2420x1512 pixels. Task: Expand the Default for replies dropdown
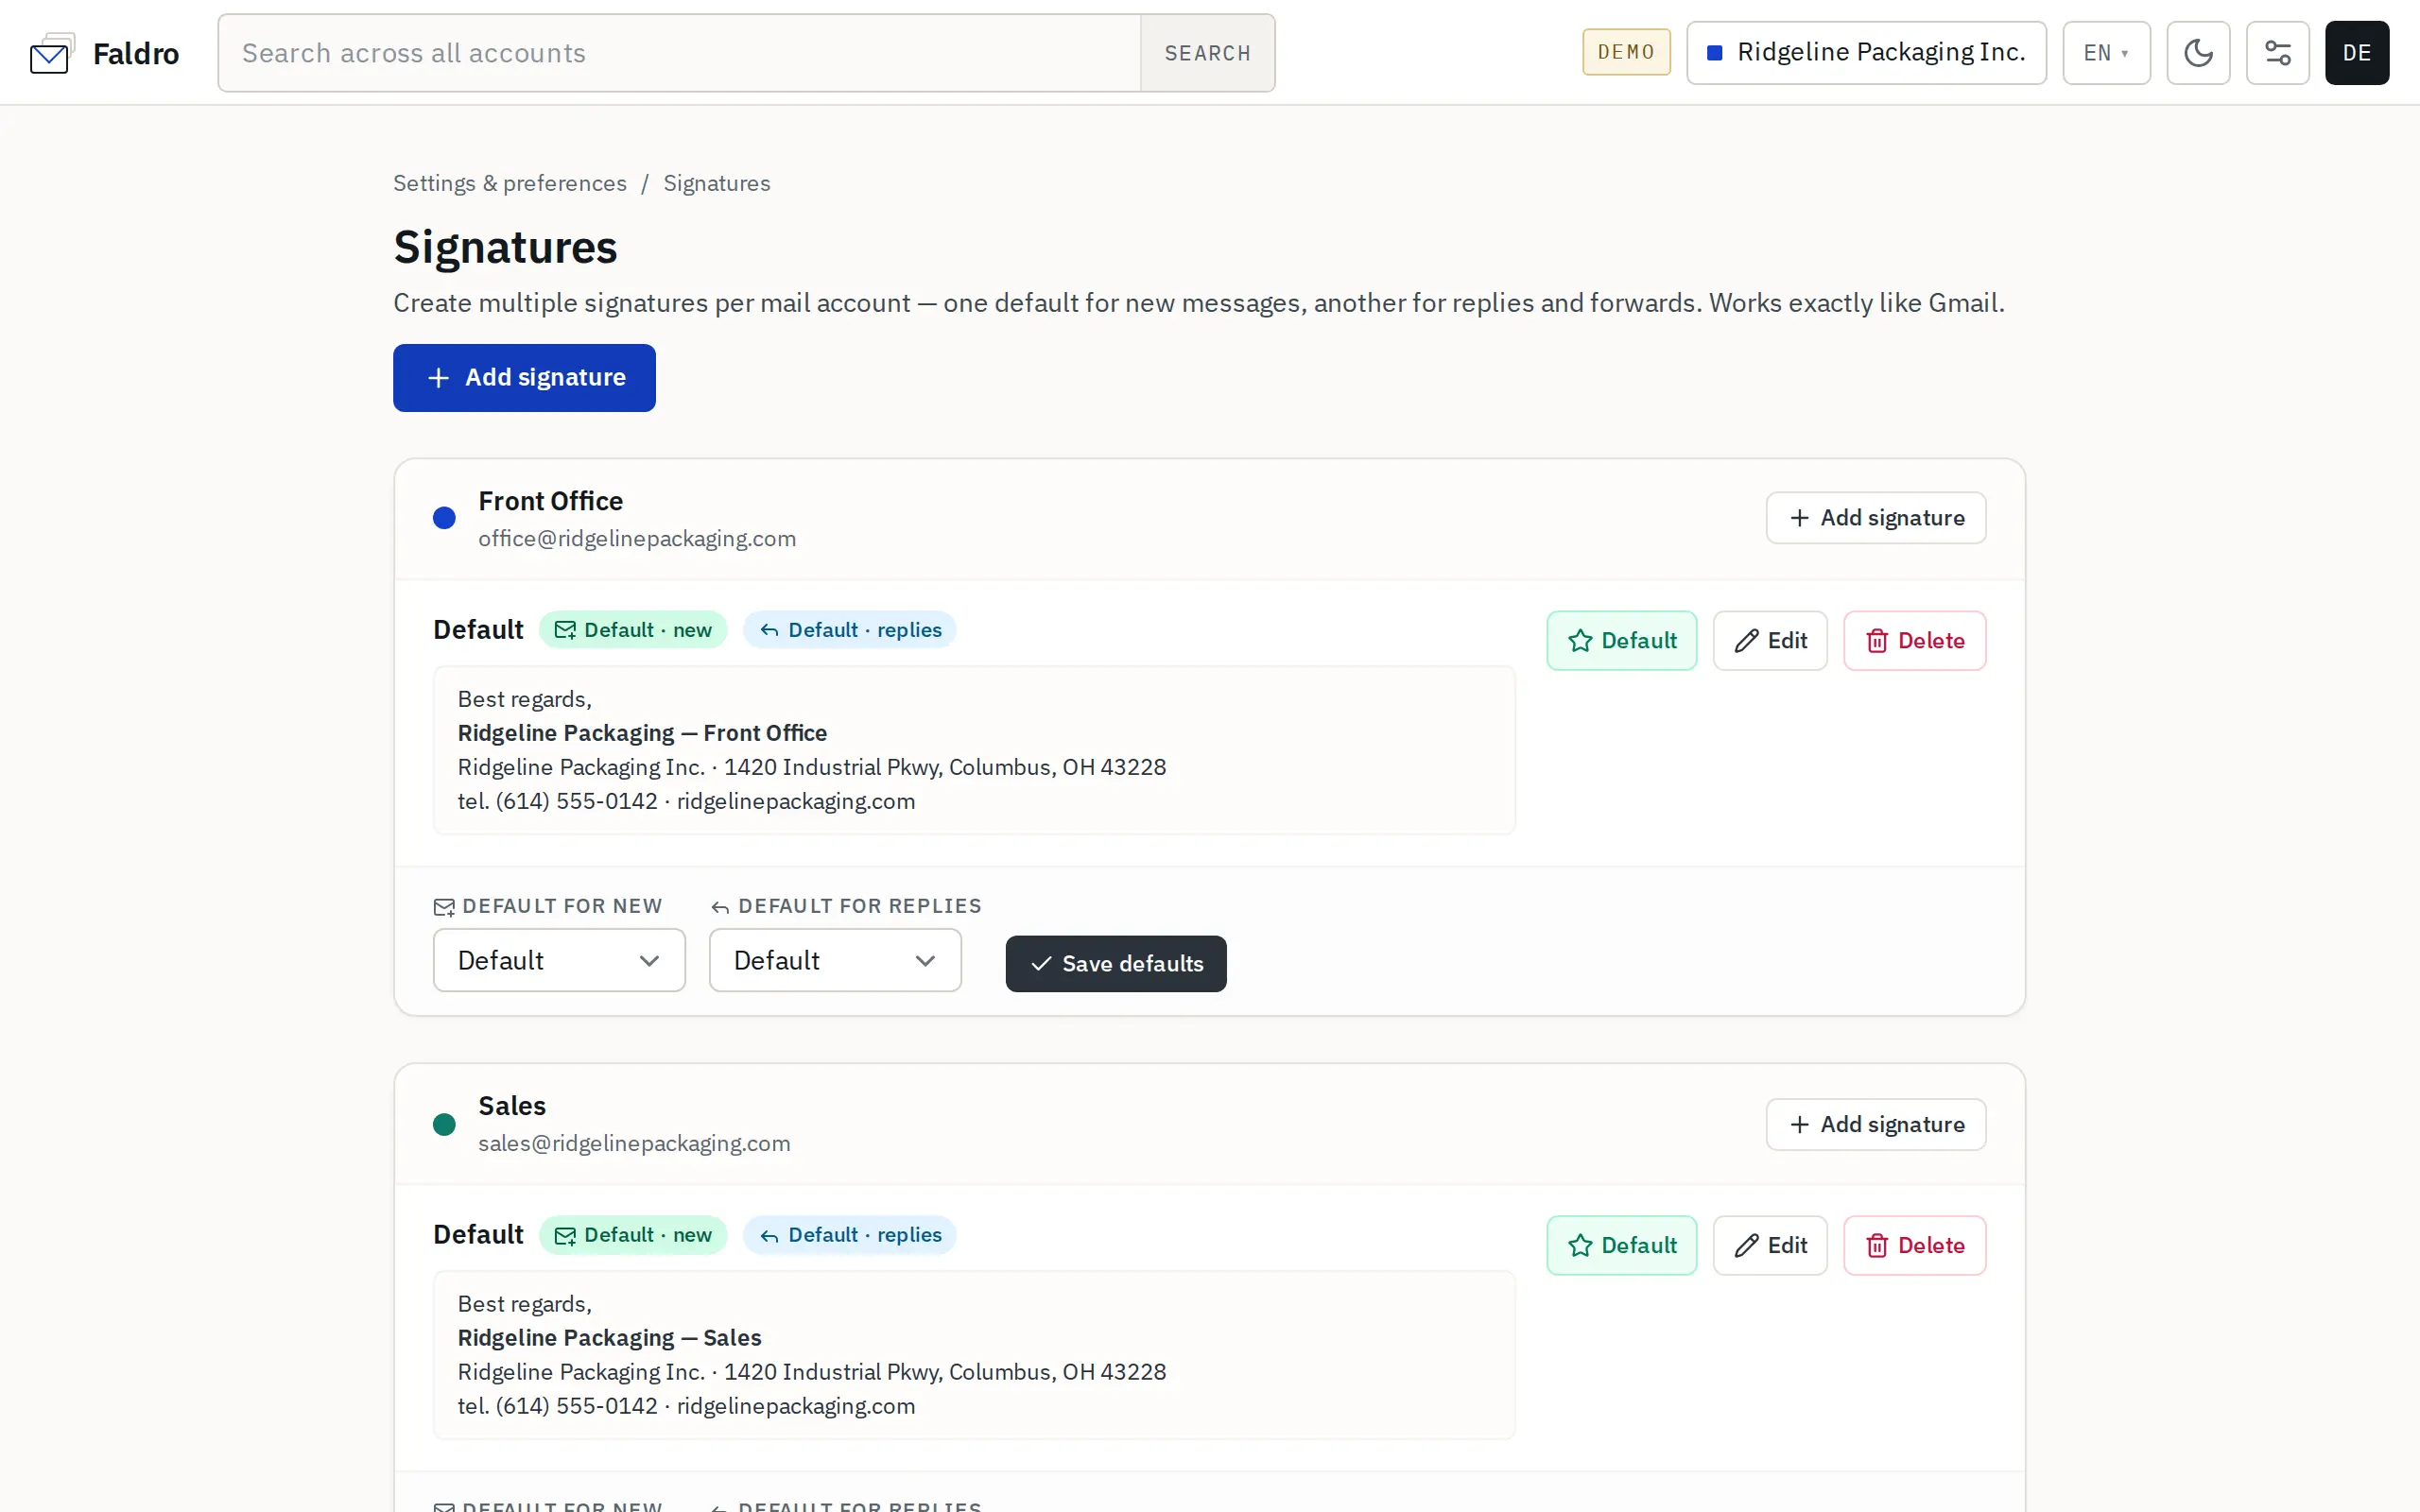coord(835,960)
